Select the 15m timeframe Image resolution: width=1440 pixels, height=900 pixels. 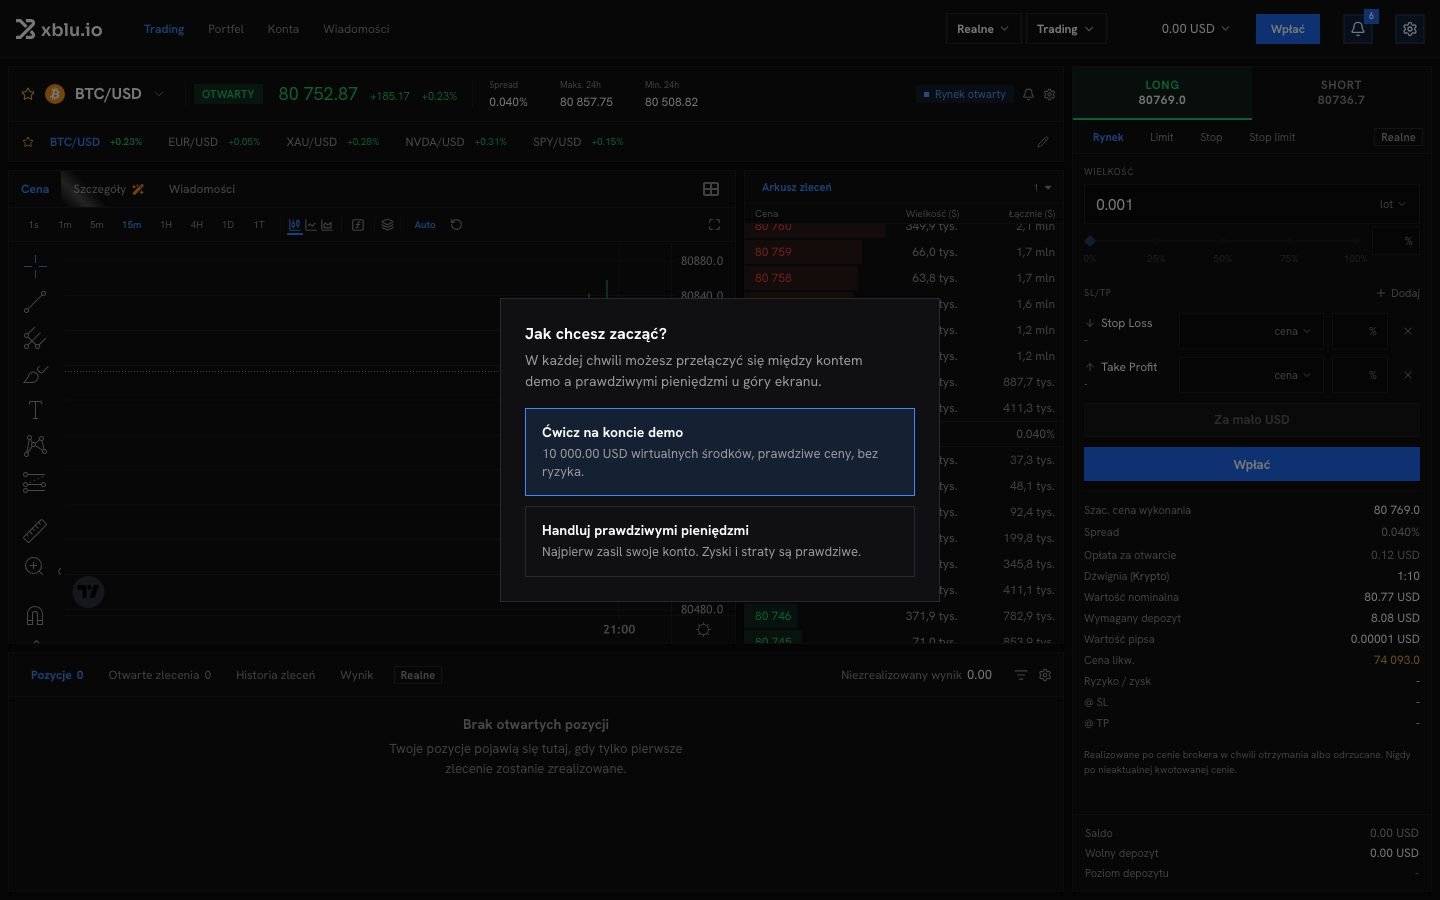(132, 225)
